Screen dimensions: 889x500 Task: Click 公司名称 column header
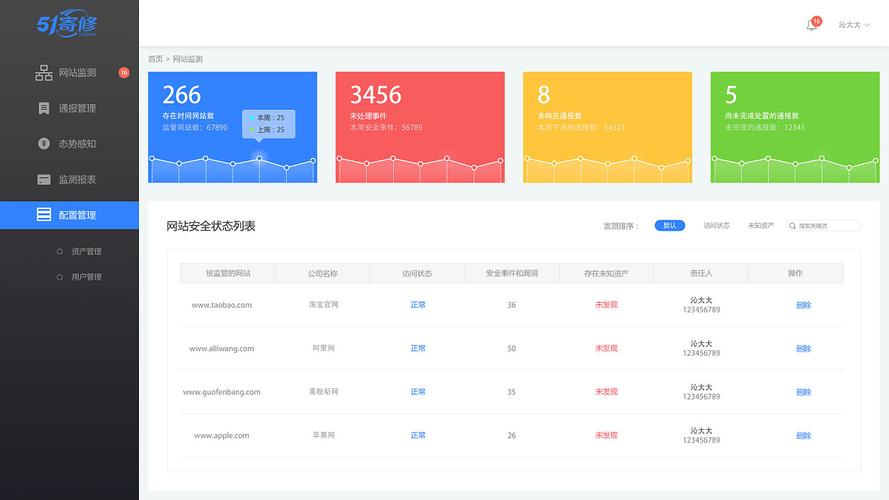tap(323, 273)
